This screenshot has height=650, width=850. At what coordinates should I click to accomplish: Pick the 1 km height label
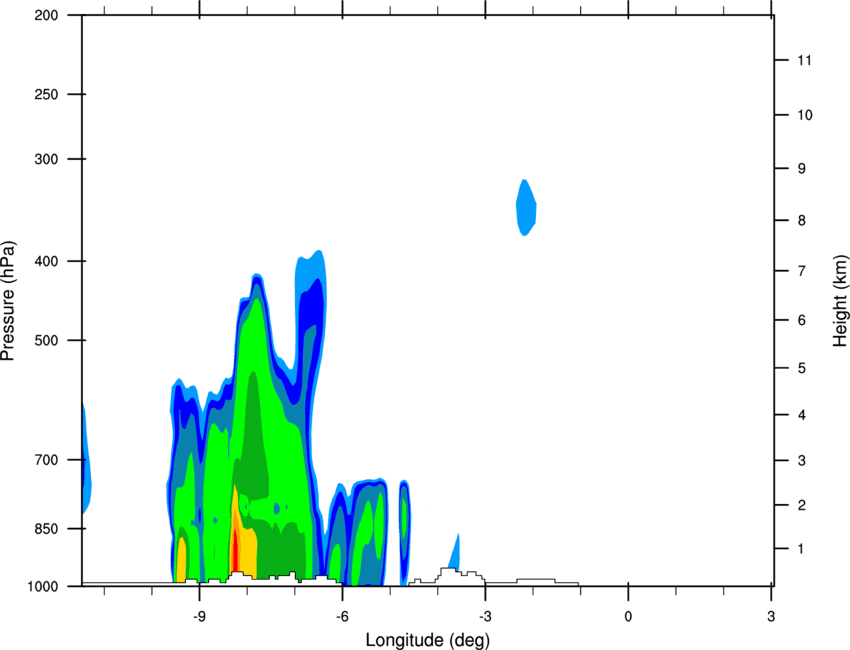pos(802,549)
